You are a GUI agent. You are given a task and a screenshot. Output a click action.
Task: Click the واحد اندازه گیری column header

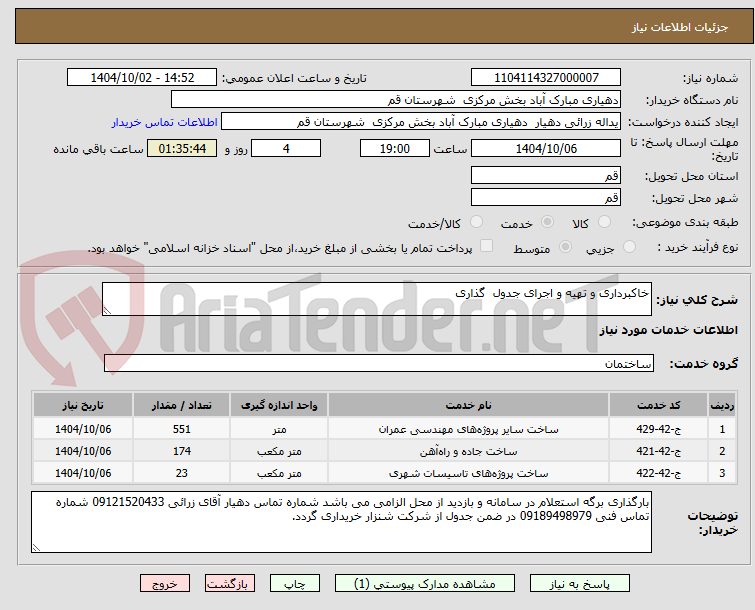pyautogui.click(x=279, y=405)
